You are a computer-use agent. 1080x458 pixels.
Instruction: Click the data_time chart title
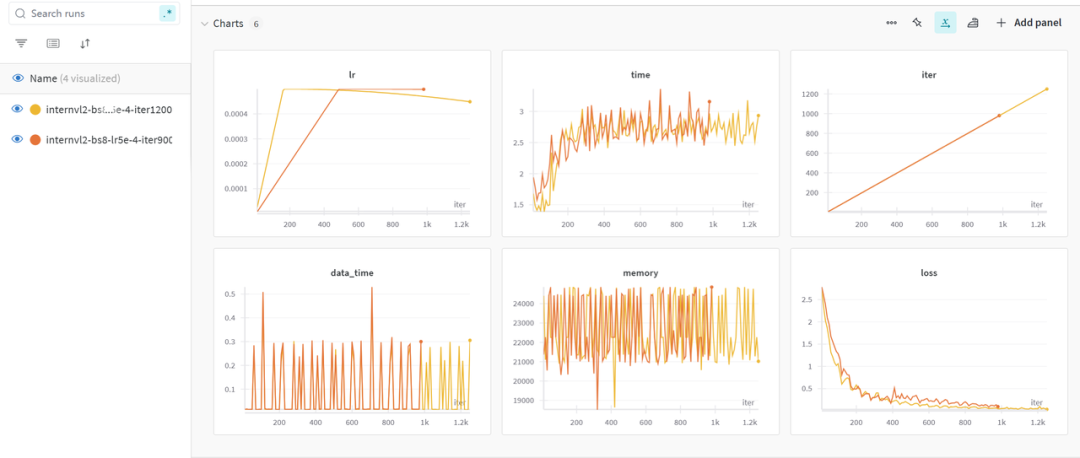click(x=352, y=273)
